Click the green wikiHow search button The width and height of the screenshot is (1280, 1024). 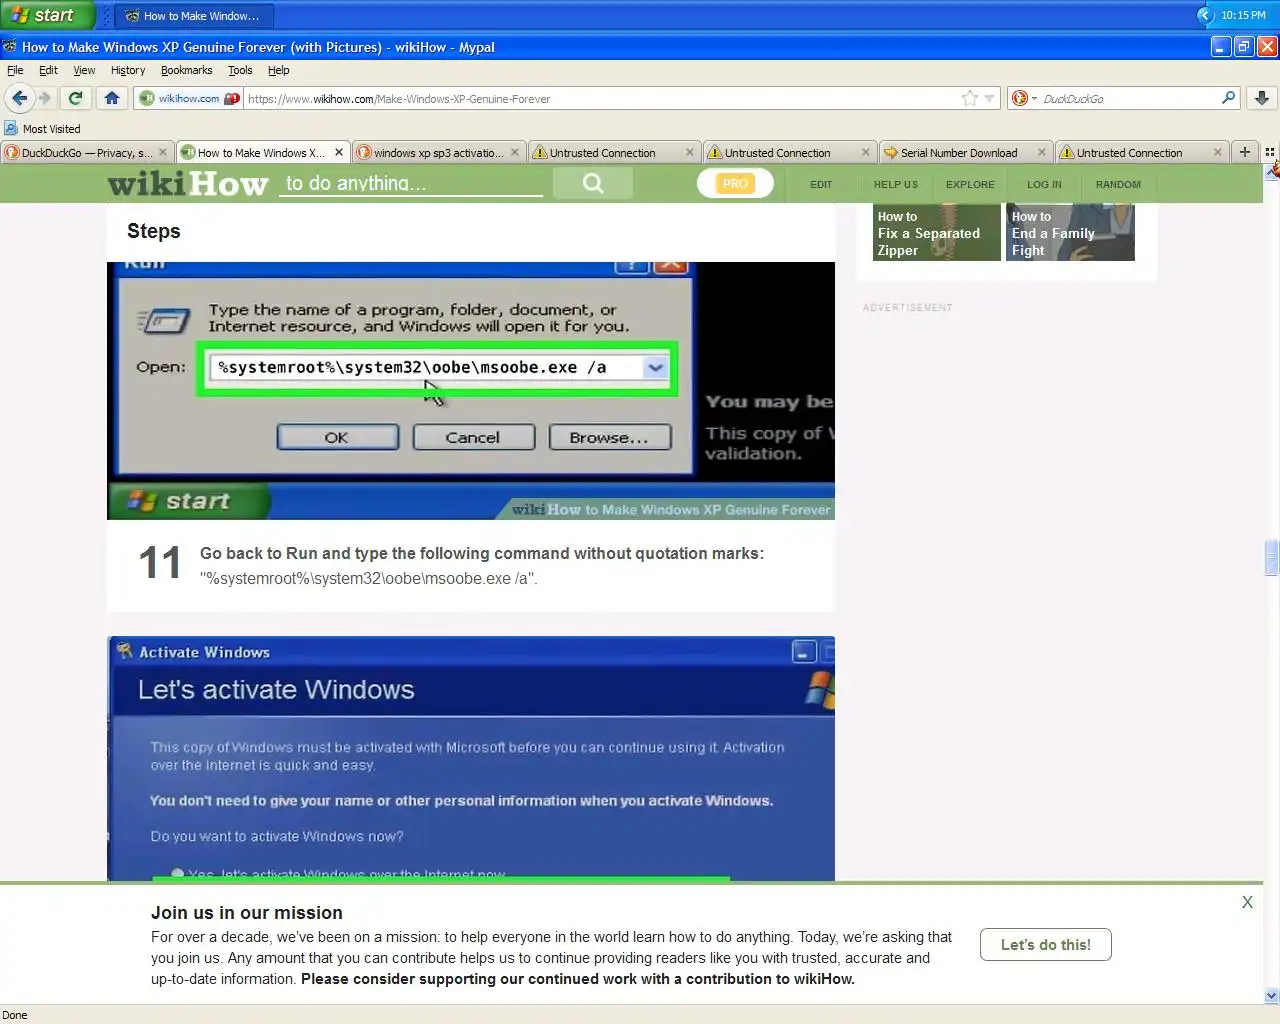coord(593,183)
